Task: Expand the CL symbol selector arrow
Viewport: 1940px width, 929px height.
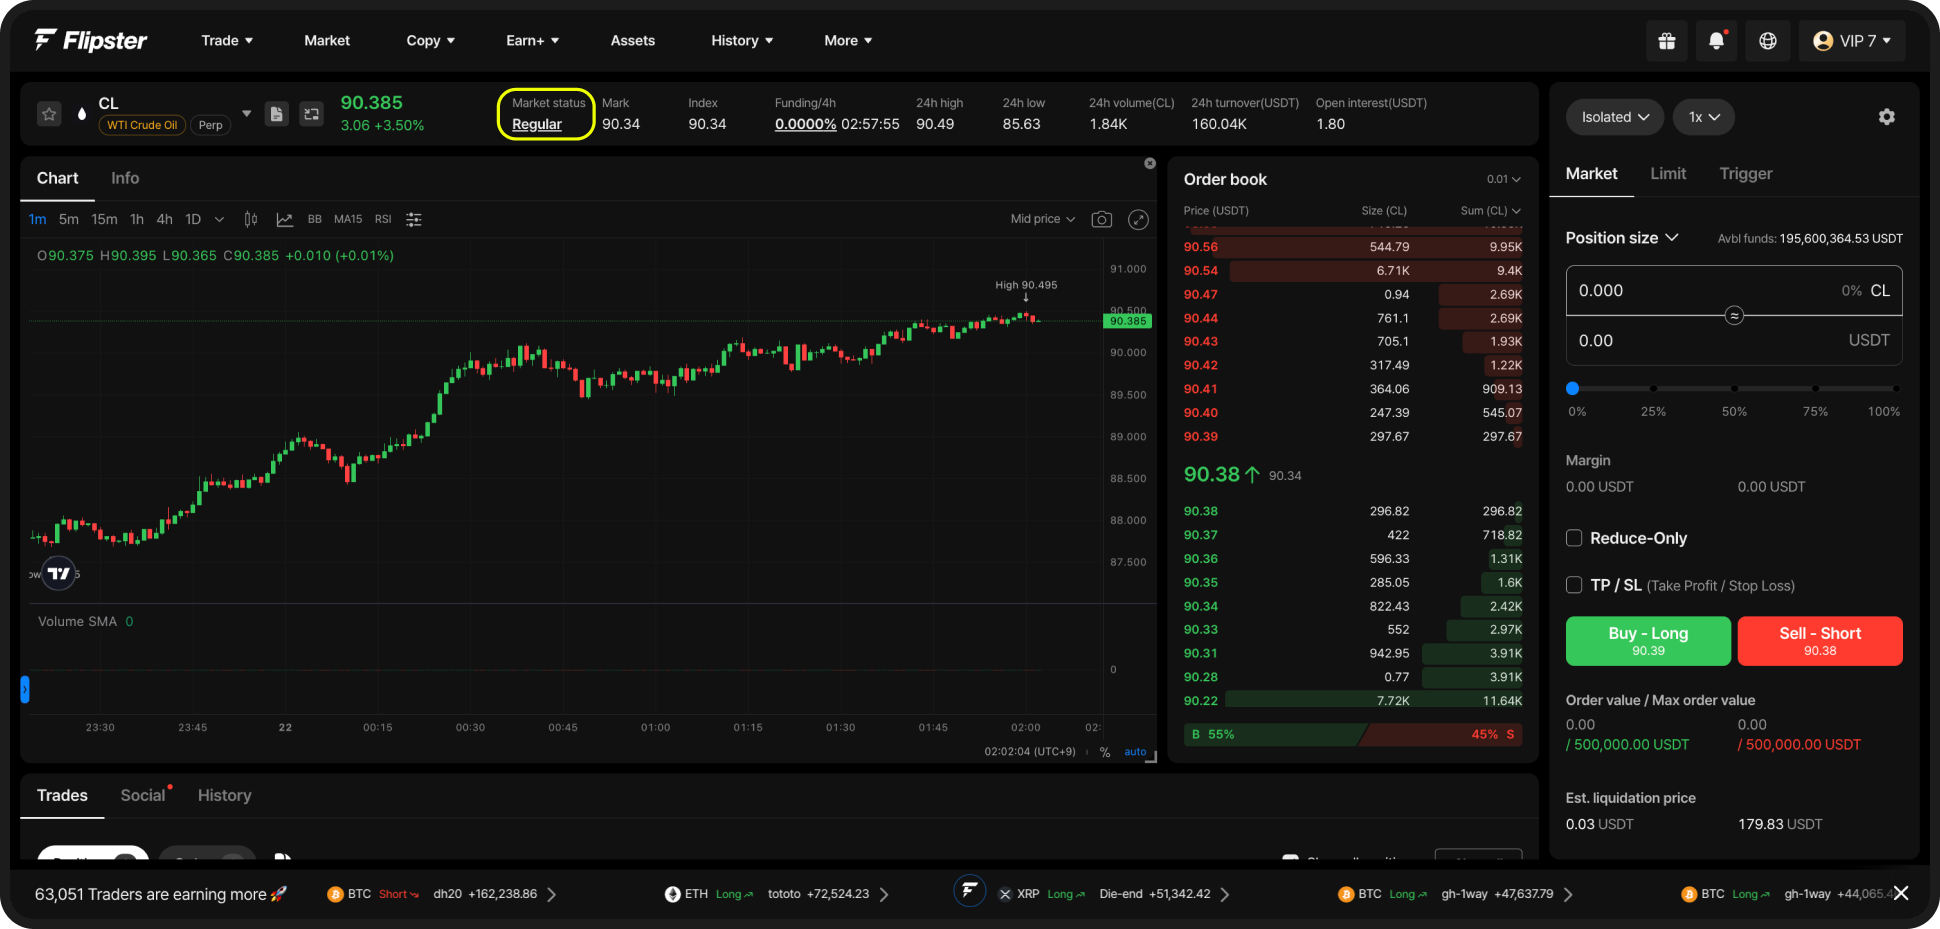Action: (x=246, y=113)
